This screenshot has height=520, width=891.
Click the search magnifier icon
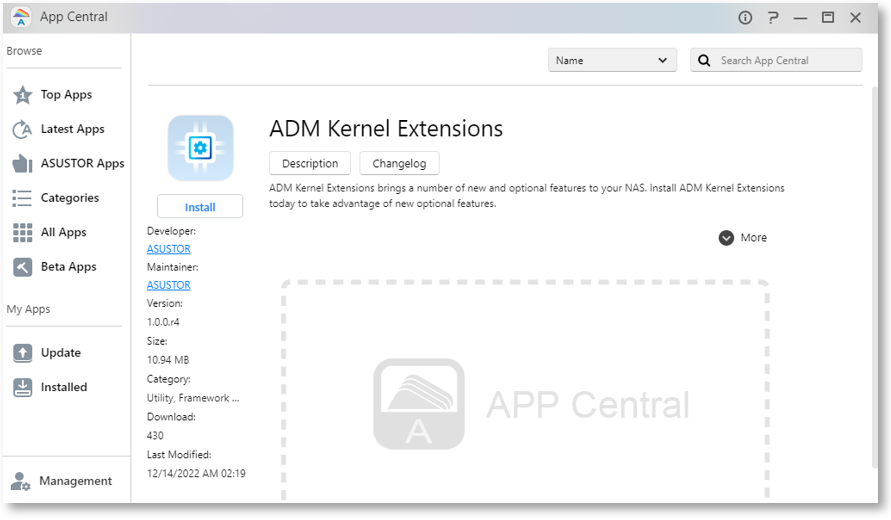(704, 60)
